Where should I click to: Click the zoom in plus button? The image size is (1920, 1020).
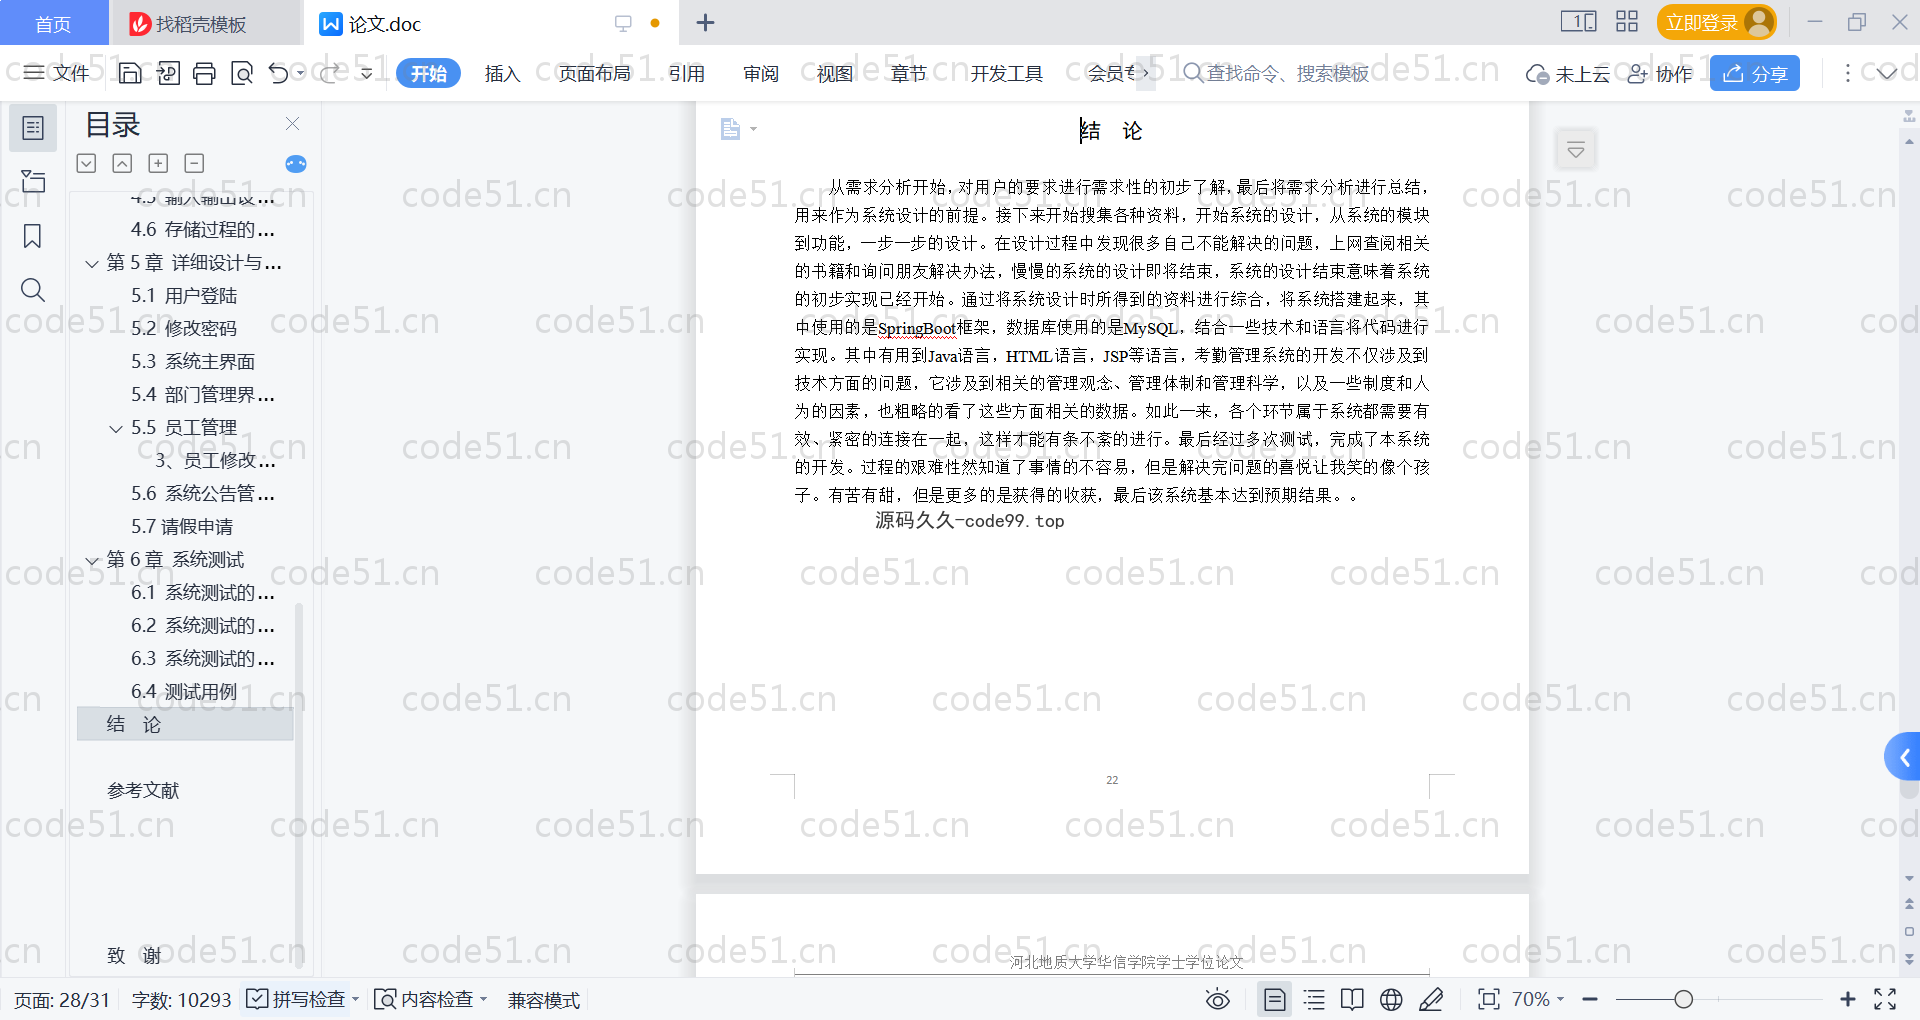click(x=1848, y=999)
